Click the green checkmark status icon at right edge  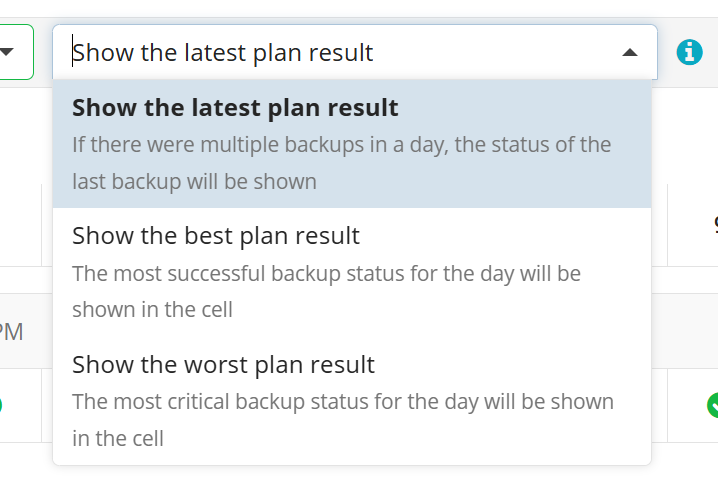713,405
